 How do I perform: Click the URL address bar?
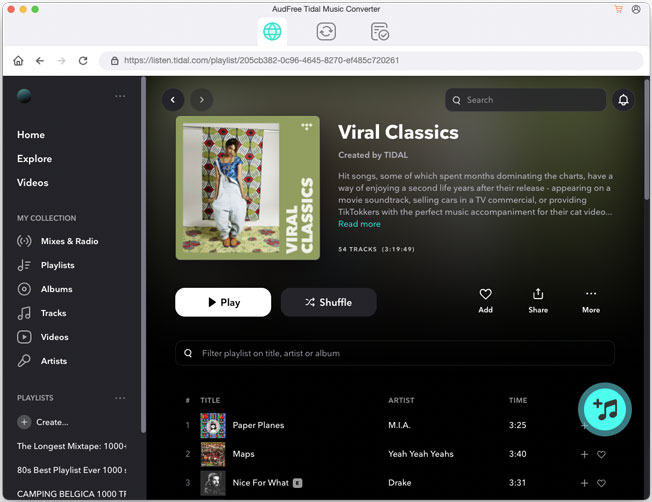[371, 61]
